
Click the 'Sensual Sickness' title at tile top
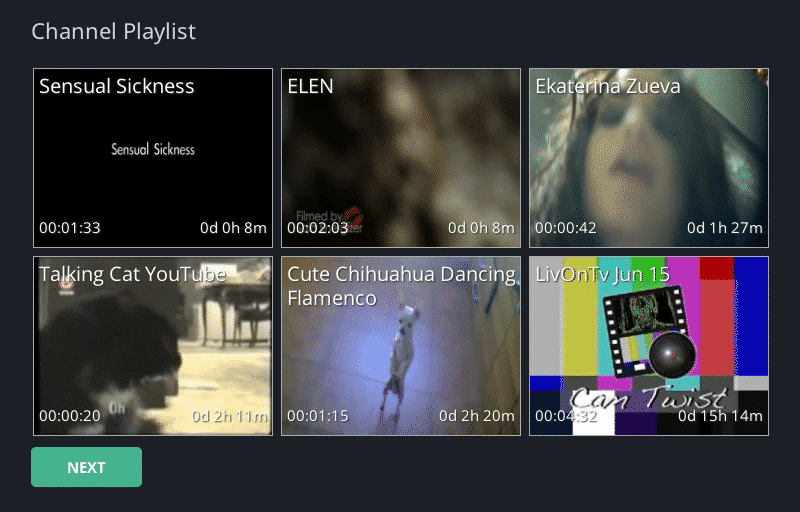(x=117, y=86)
